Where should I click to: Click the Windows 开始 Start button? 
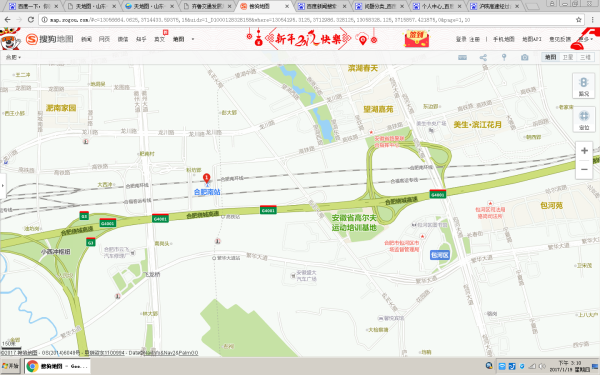pos(10,366)
